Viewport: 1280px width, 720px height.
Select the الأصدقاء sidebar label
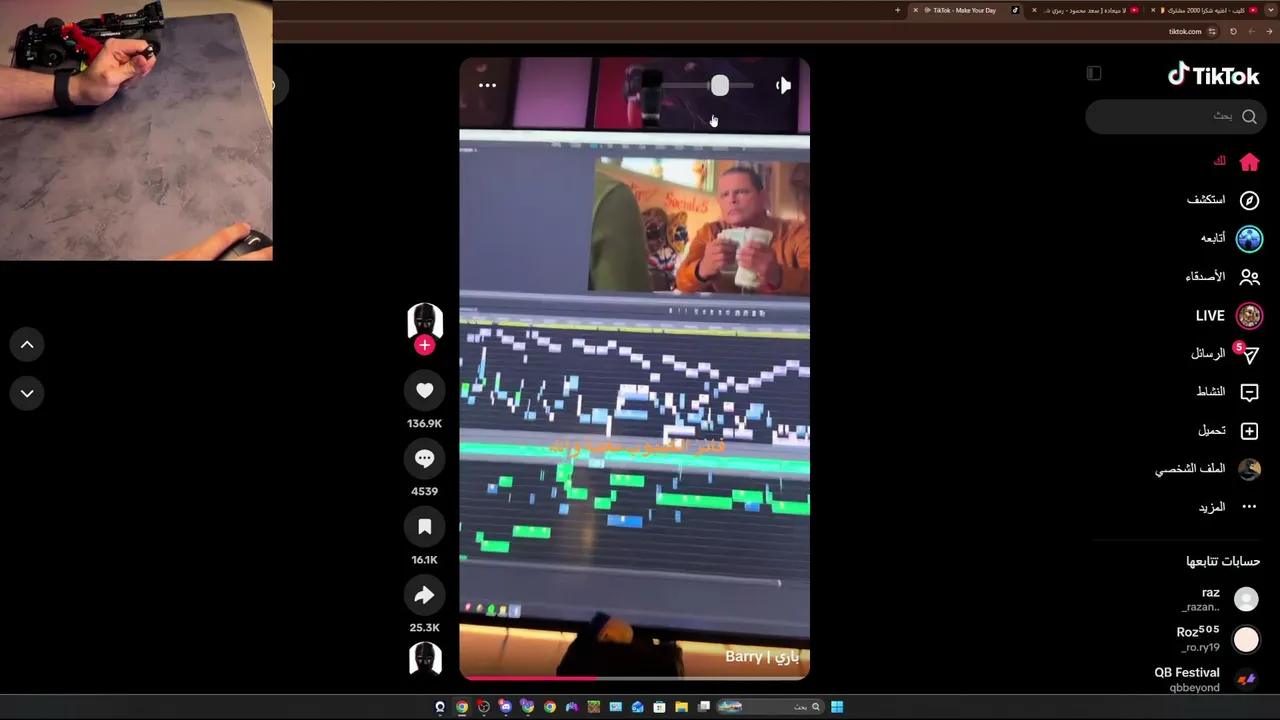coord(1205,277)
